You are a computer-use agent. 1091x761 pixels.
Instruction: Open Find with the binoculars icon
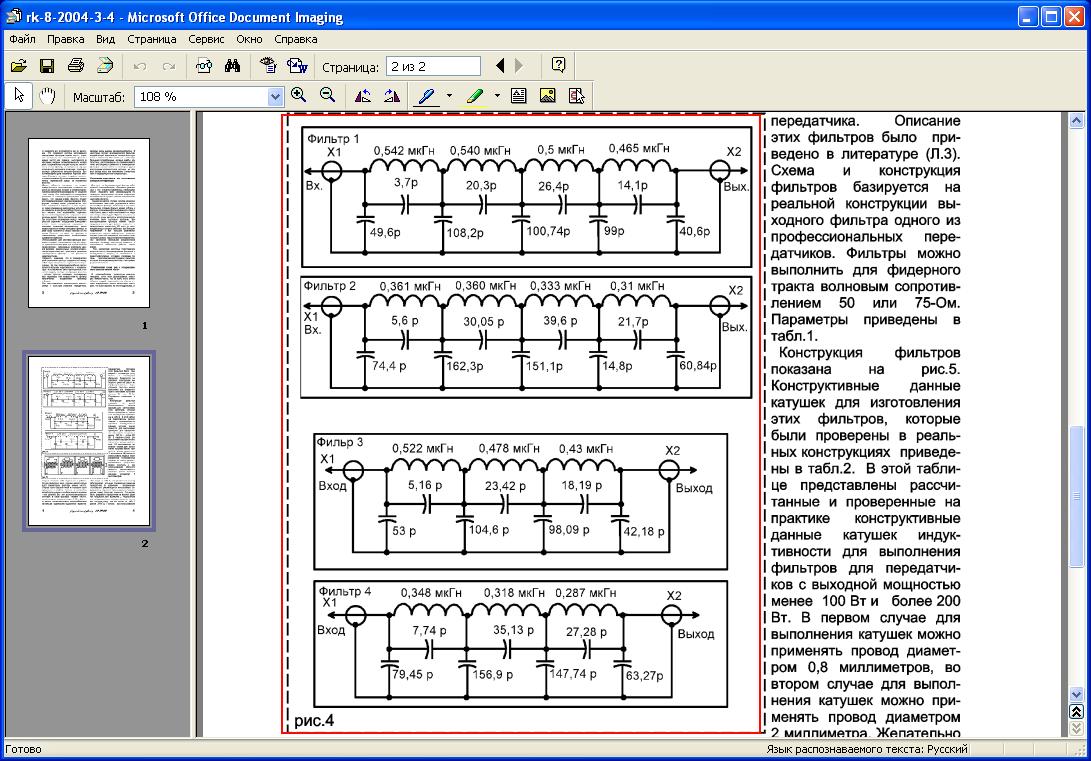(232, 66)
